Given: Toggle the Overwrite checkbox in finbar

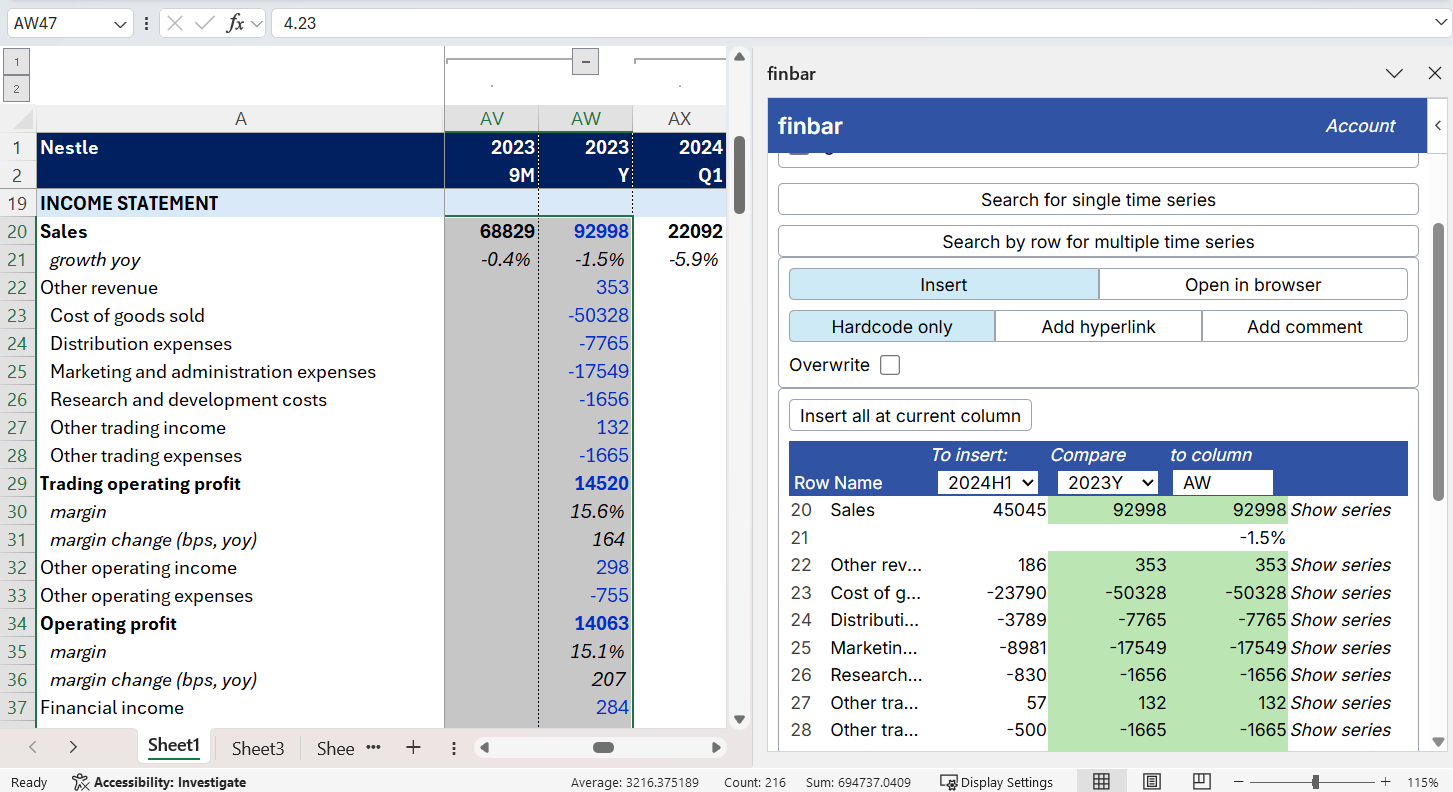Looking at the screenshot, I should (x=889, y=364).
